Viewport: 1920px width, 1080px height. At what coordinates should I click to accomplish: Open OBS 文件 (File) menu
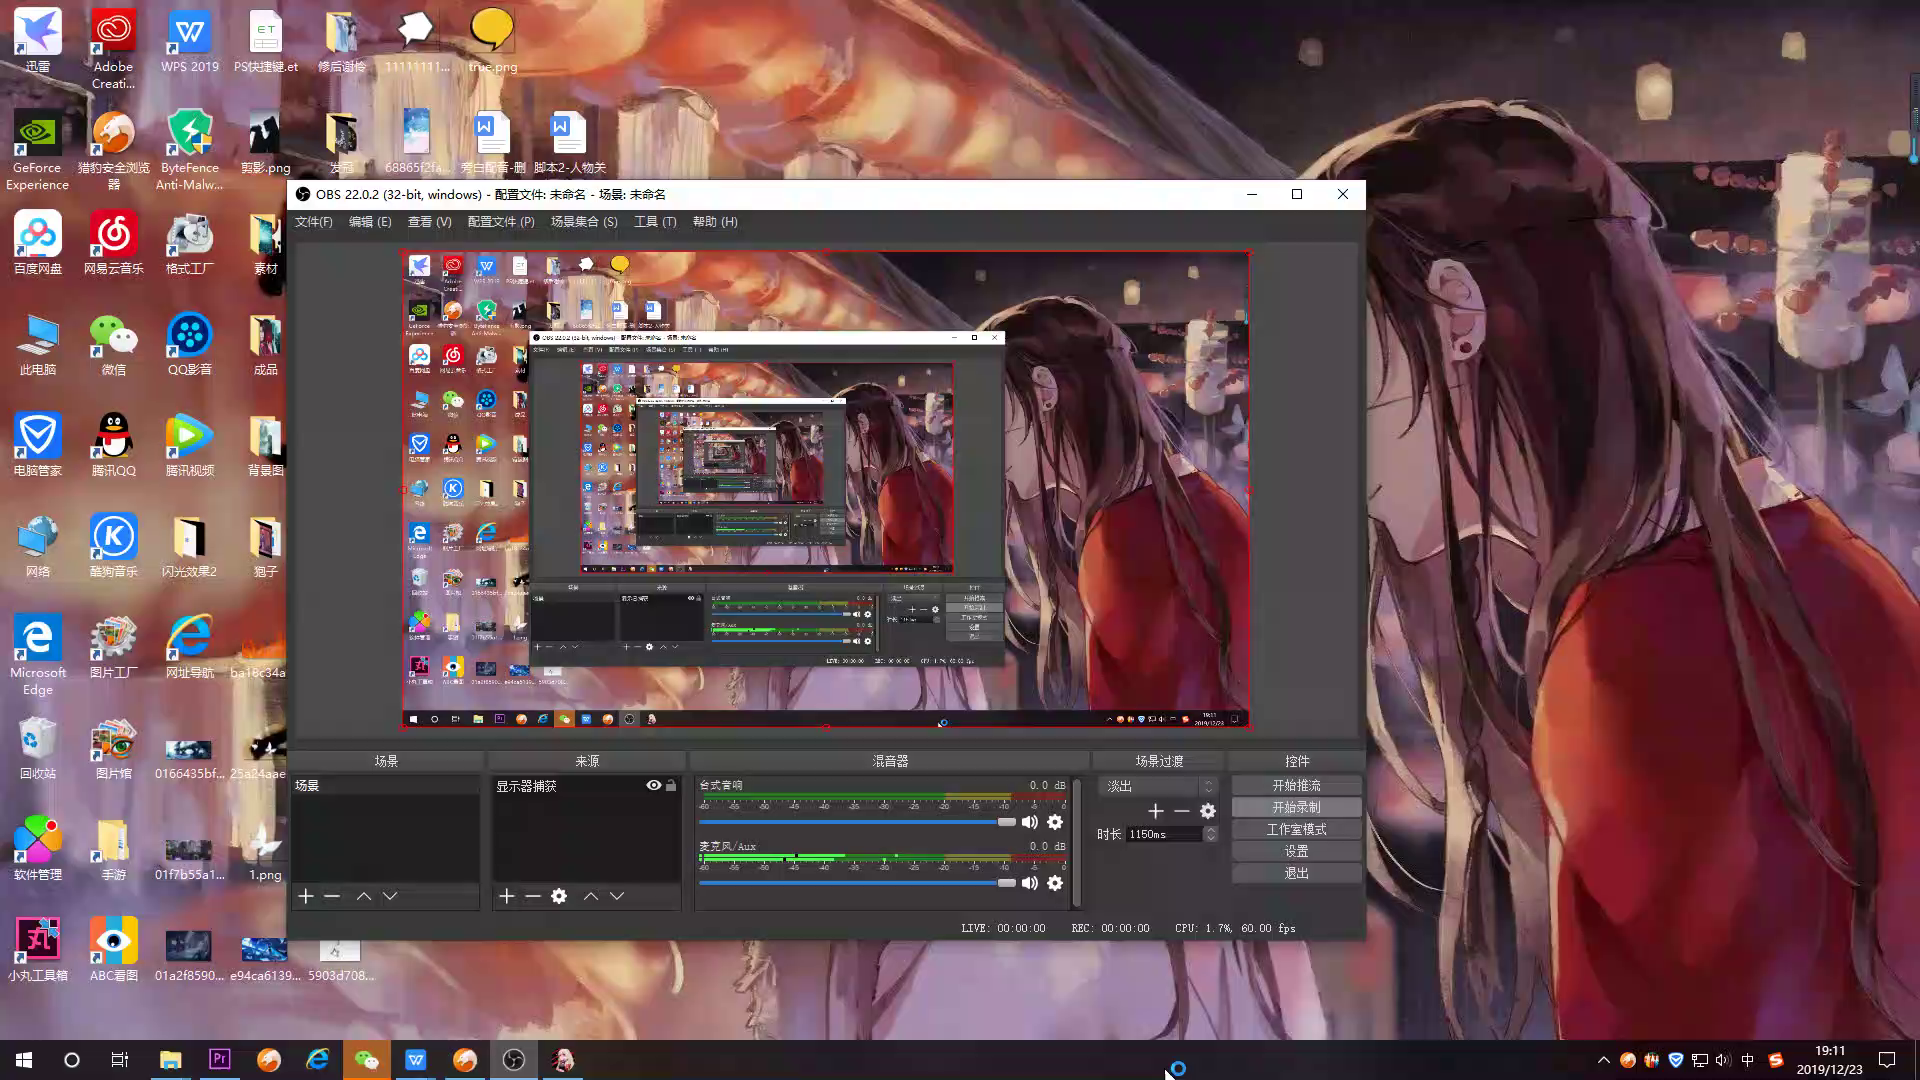[314, 220]
